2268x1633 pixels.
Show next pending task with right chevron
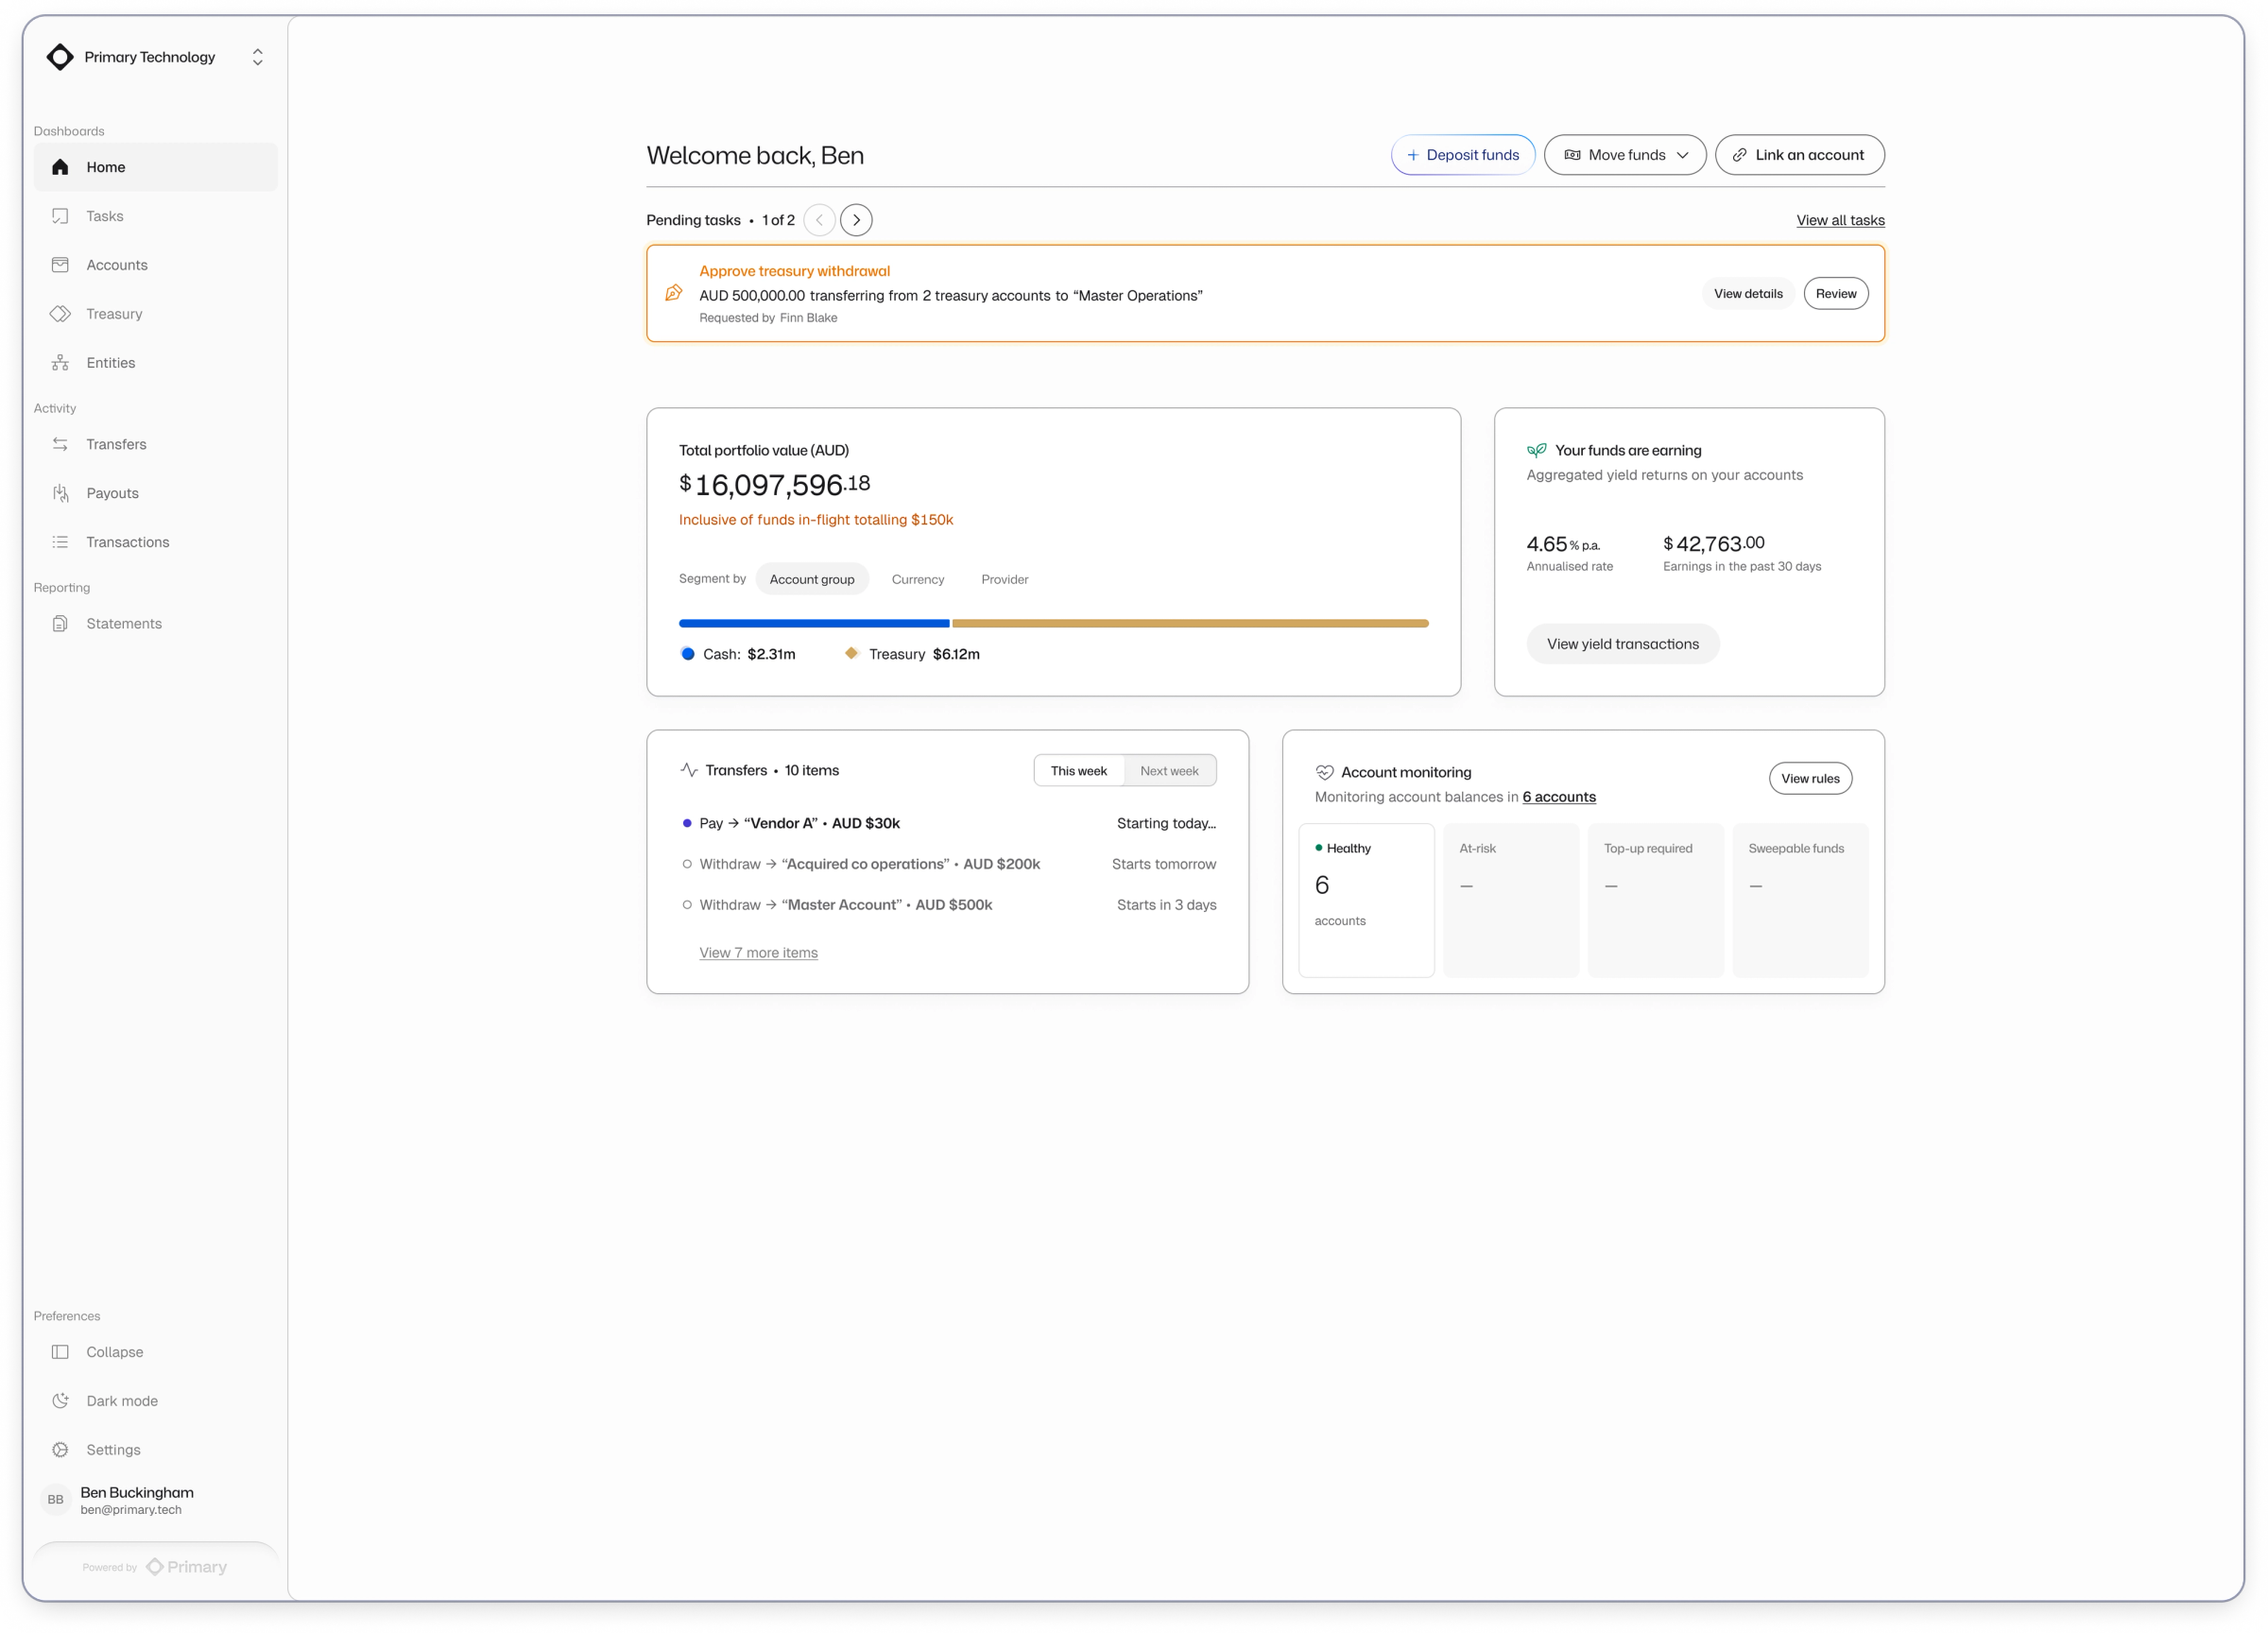pos(856,220)
